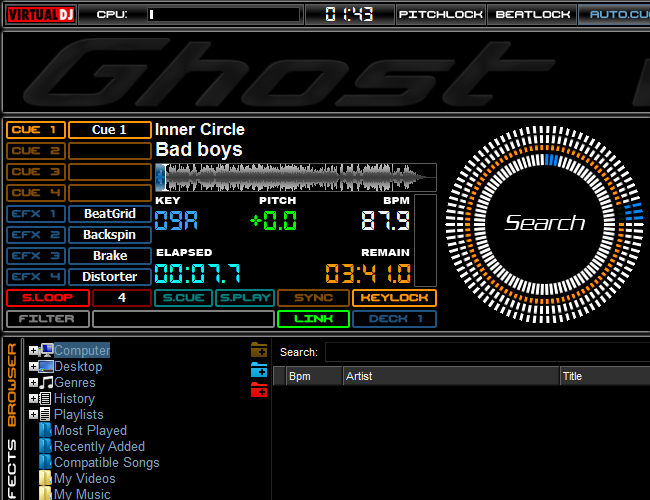This screenshot has width=650, height=500.
Task: Click the blue add-folder icon
Action: [259, 369]
